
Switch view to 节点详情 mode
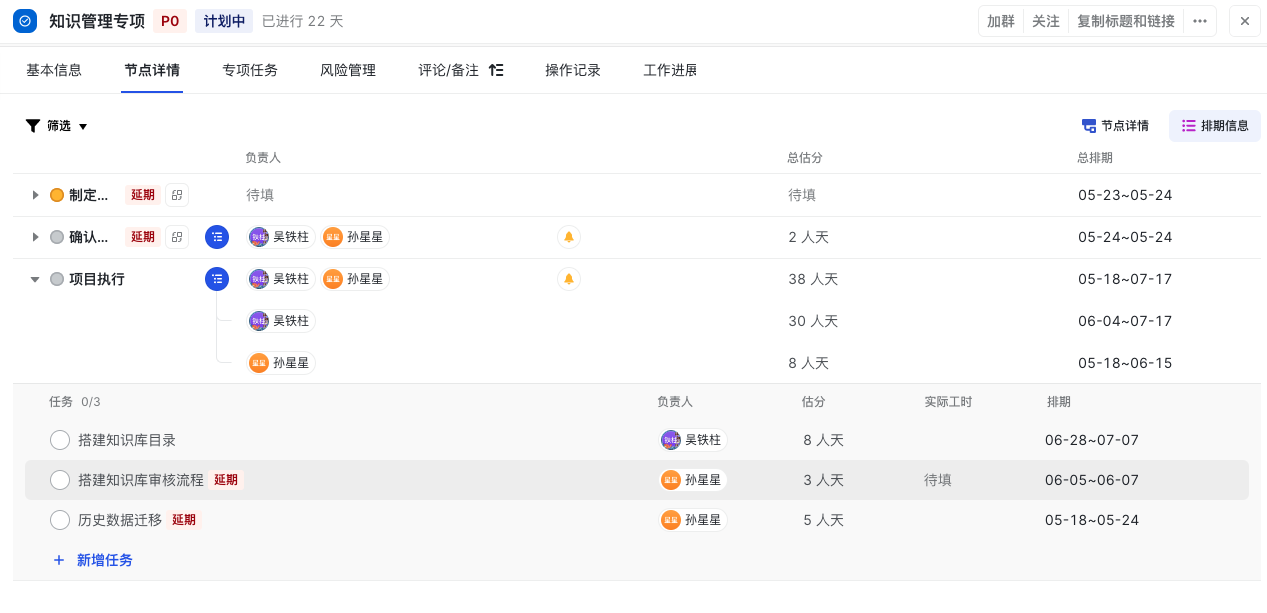click(1115, 126)
